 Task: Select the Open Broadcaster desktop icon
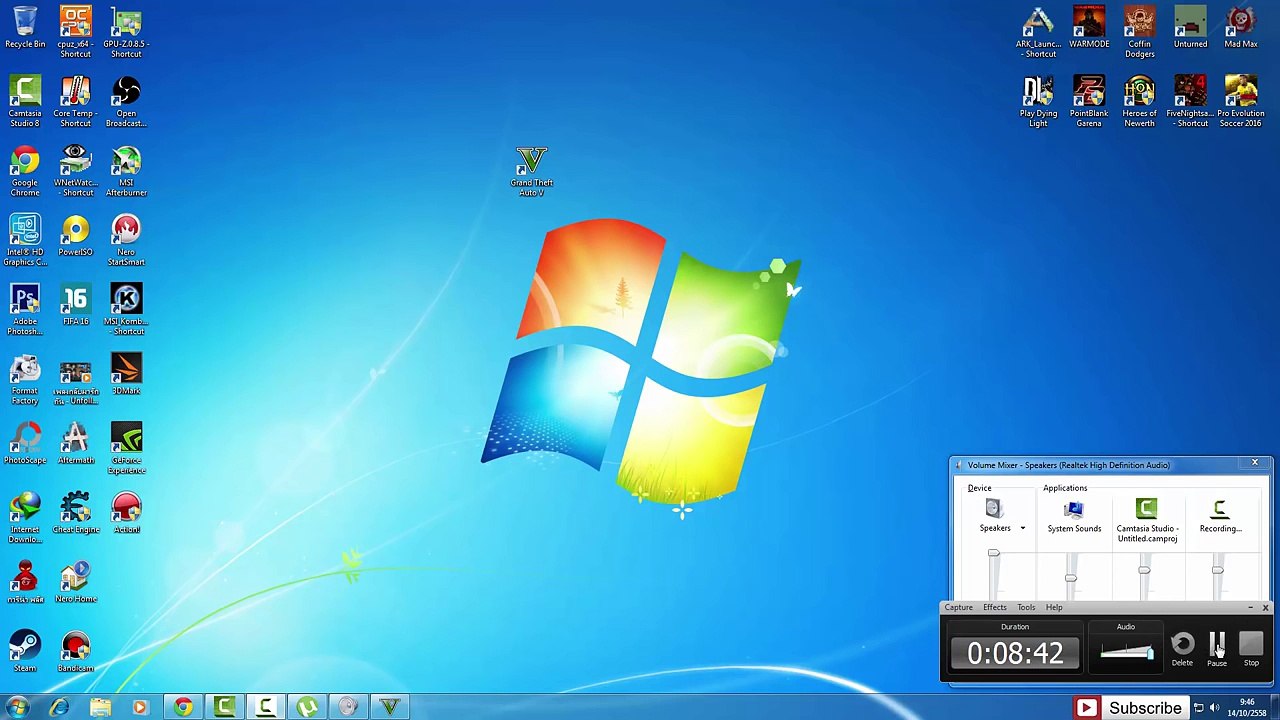pos(126,102)
